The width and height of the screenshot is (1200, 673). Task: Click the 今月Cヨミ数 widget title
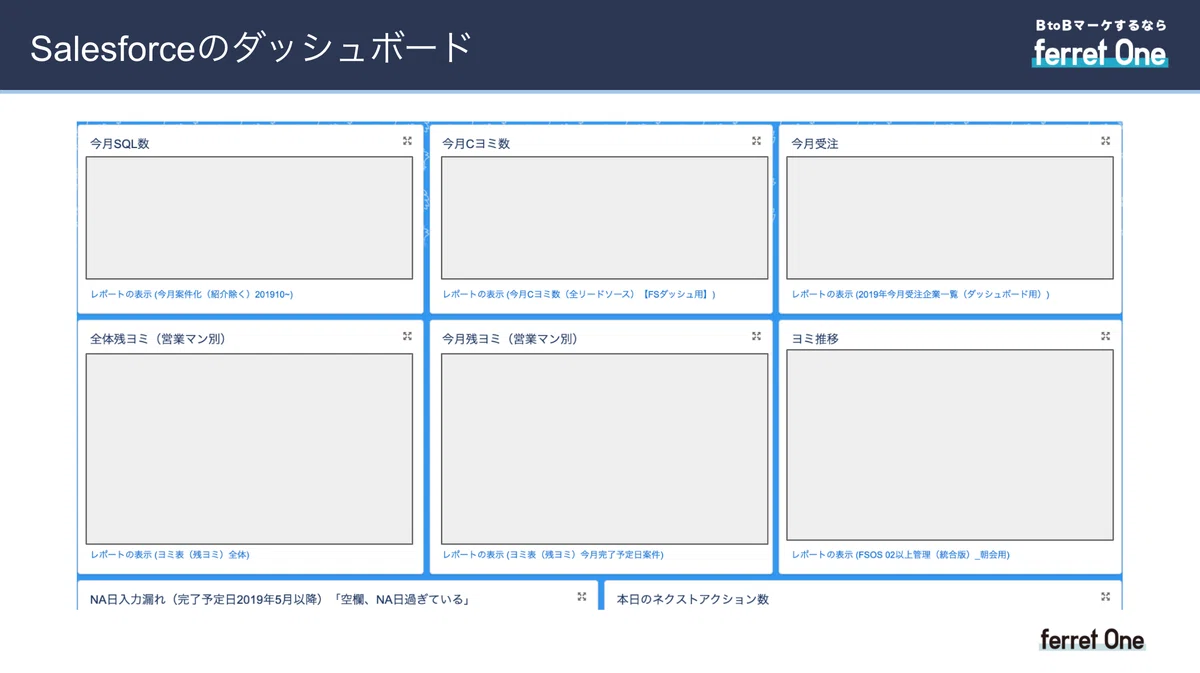pyautogui.click(x=476, y=144)
